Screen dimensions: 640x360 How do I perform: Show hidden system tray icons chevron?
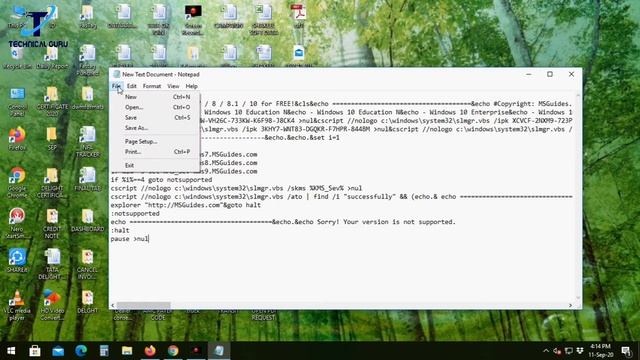click(x=546, y=351)
